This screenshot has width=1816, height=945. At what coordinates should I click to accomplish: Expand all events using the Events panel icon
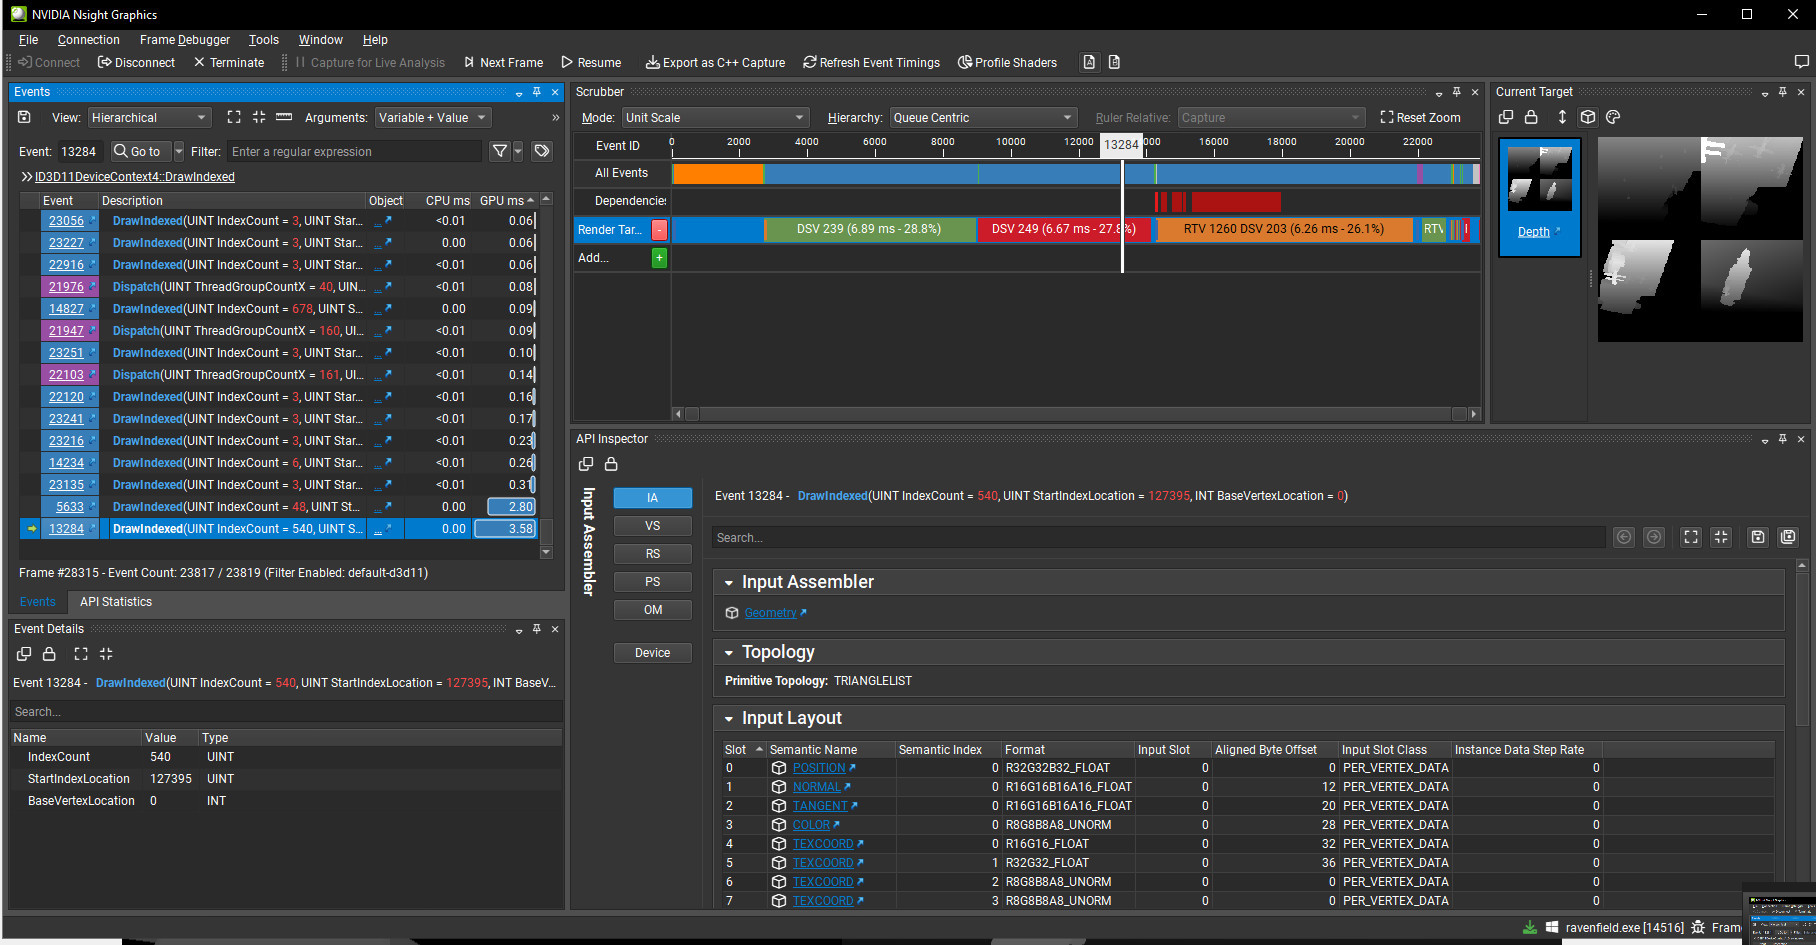click(234, 117)
